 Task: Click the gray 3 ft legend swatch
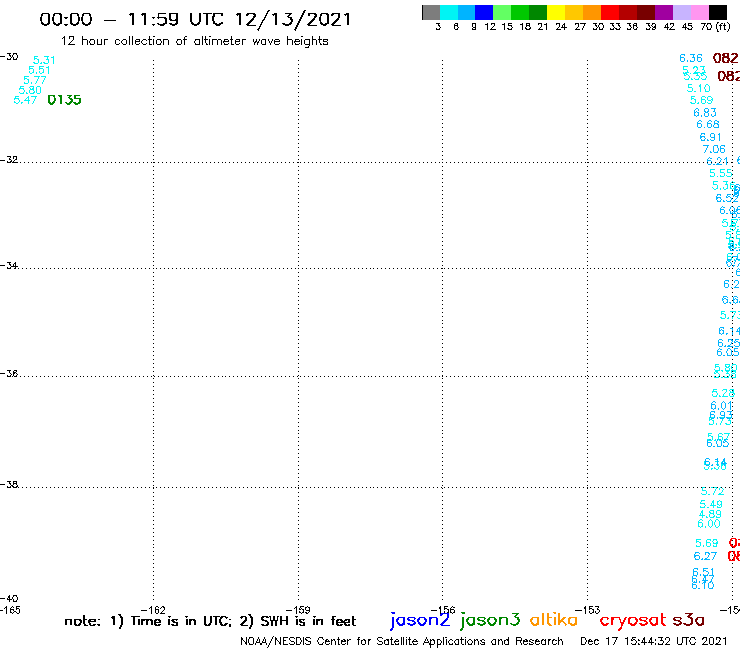point(431,12)
